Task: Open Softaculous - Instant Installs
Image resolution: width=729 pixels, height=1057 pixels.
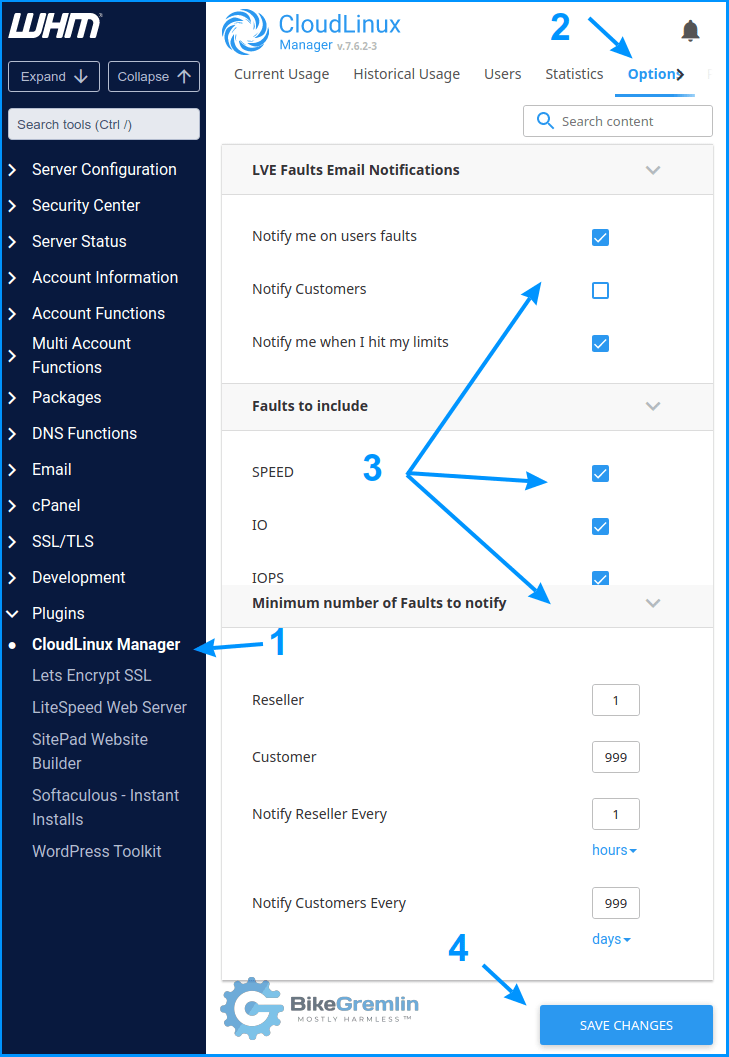Action: (105, 807)
